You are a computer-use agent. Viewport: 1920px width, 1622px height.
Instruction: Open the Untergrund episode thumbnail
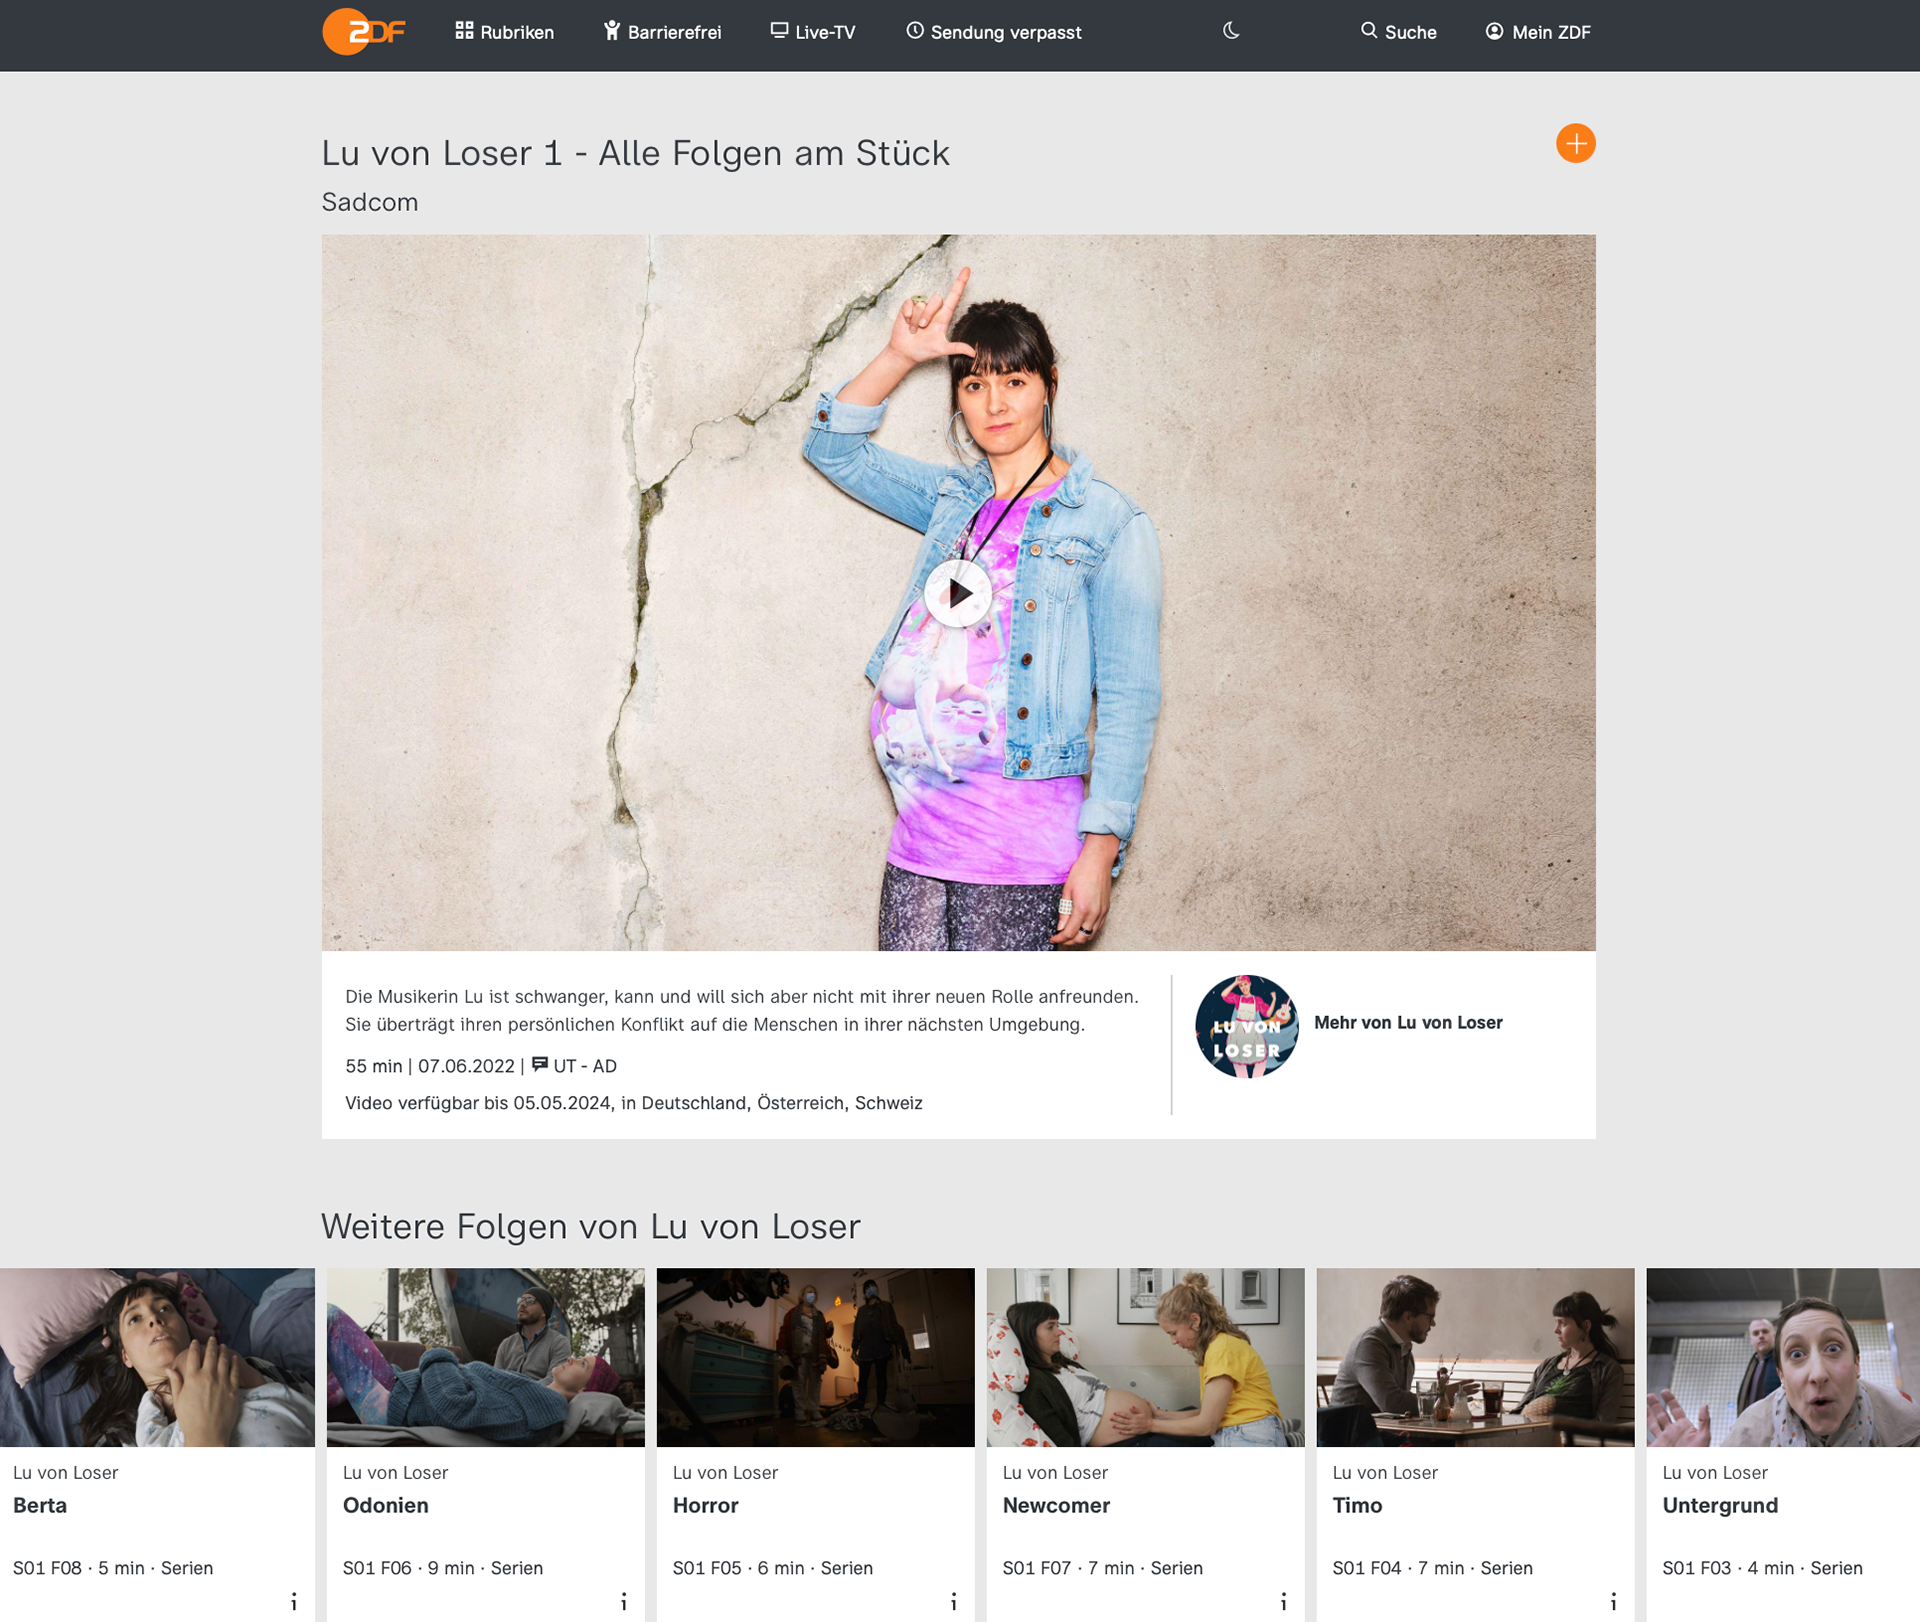tap(1782, 1357)
